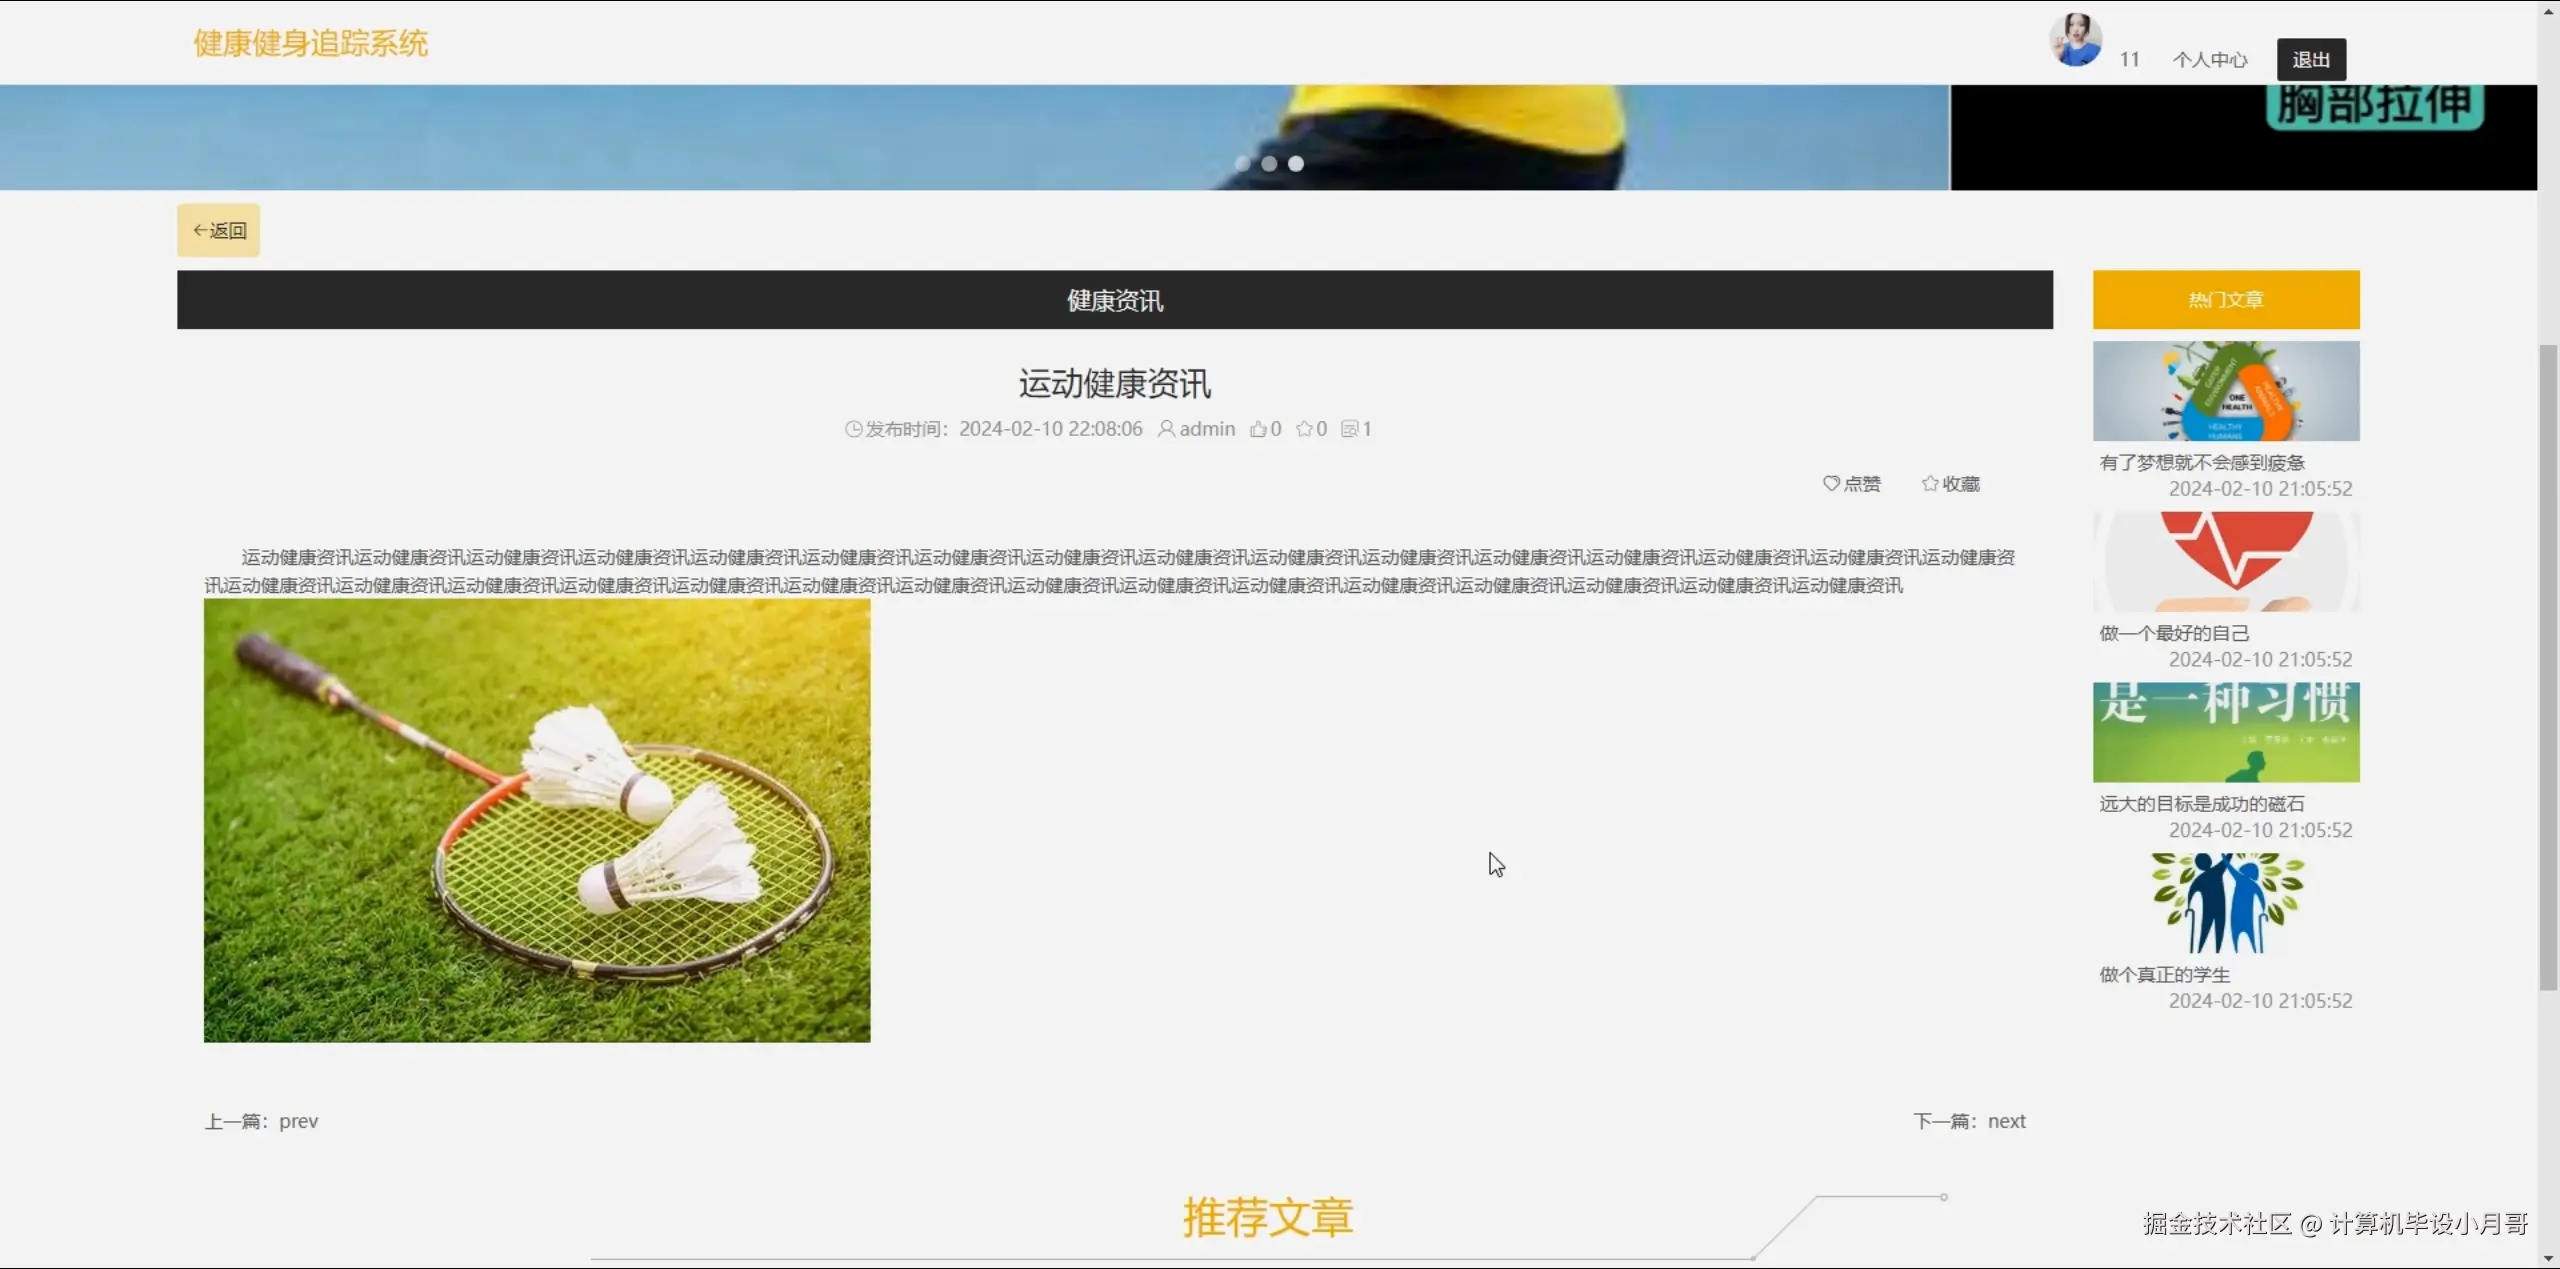This screenshot has height=1269, width=2560.
Task: Click the comment count icon
Action: click(1349, 429)
